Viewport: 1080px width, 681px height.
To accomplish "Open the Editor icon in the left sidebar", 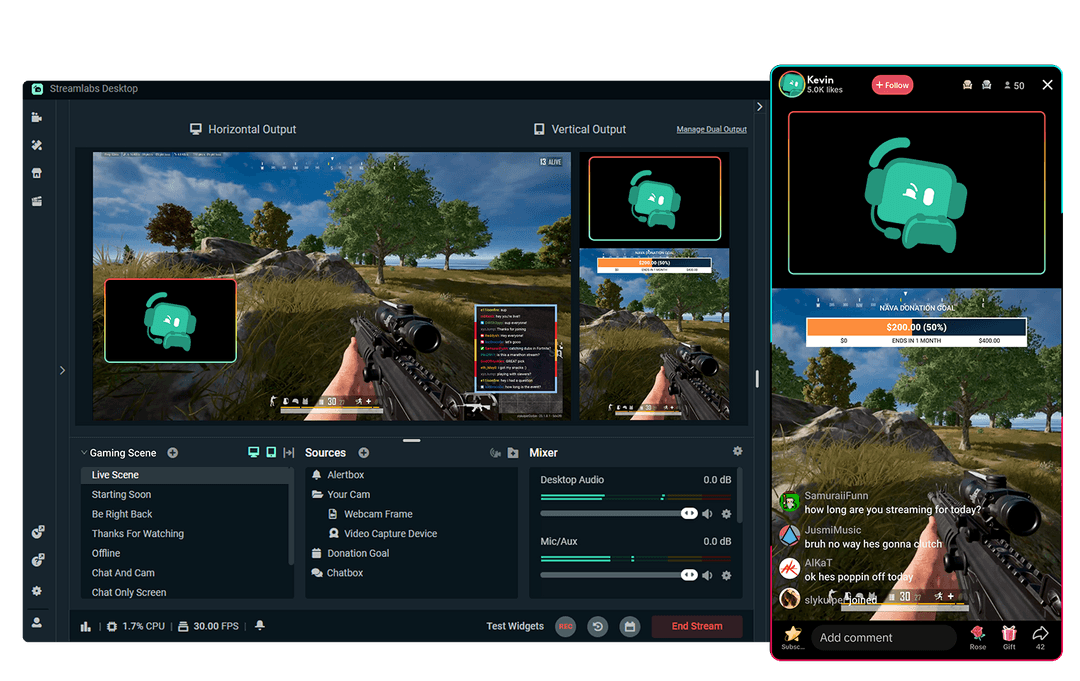I will (x=37, y=117).
